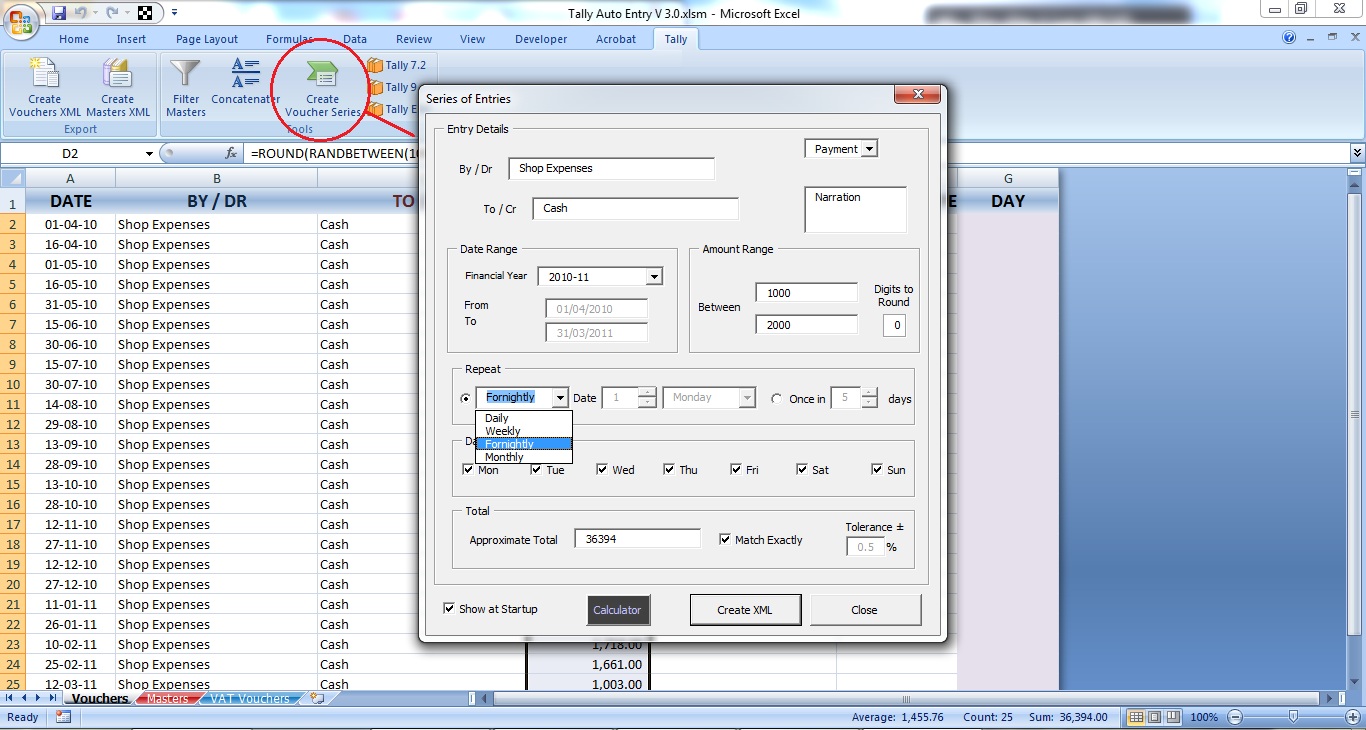Click the Create XML button
1366x730 pixels.
click(745, 610)
